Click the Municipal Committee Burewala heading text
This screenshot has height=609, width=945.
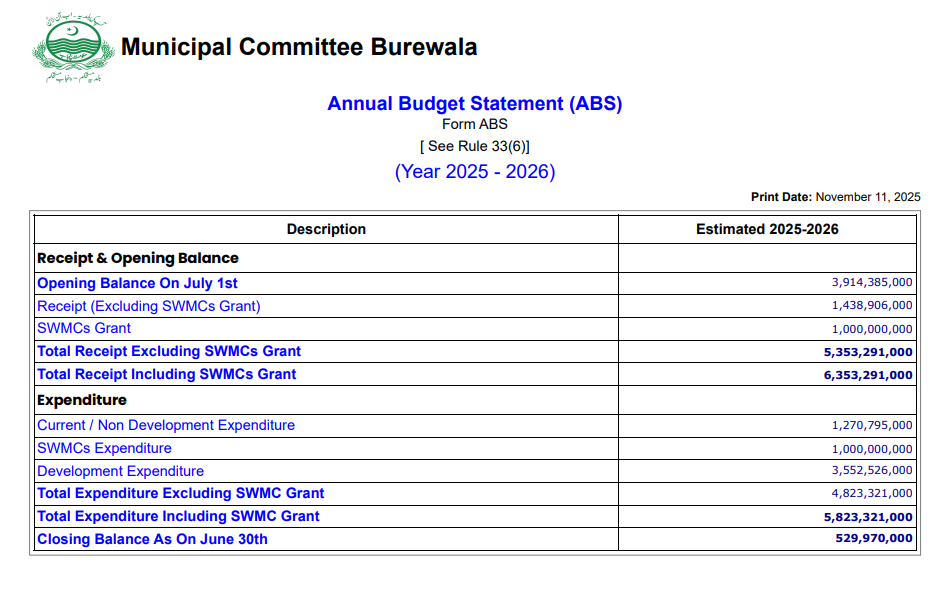pos(299,47)
